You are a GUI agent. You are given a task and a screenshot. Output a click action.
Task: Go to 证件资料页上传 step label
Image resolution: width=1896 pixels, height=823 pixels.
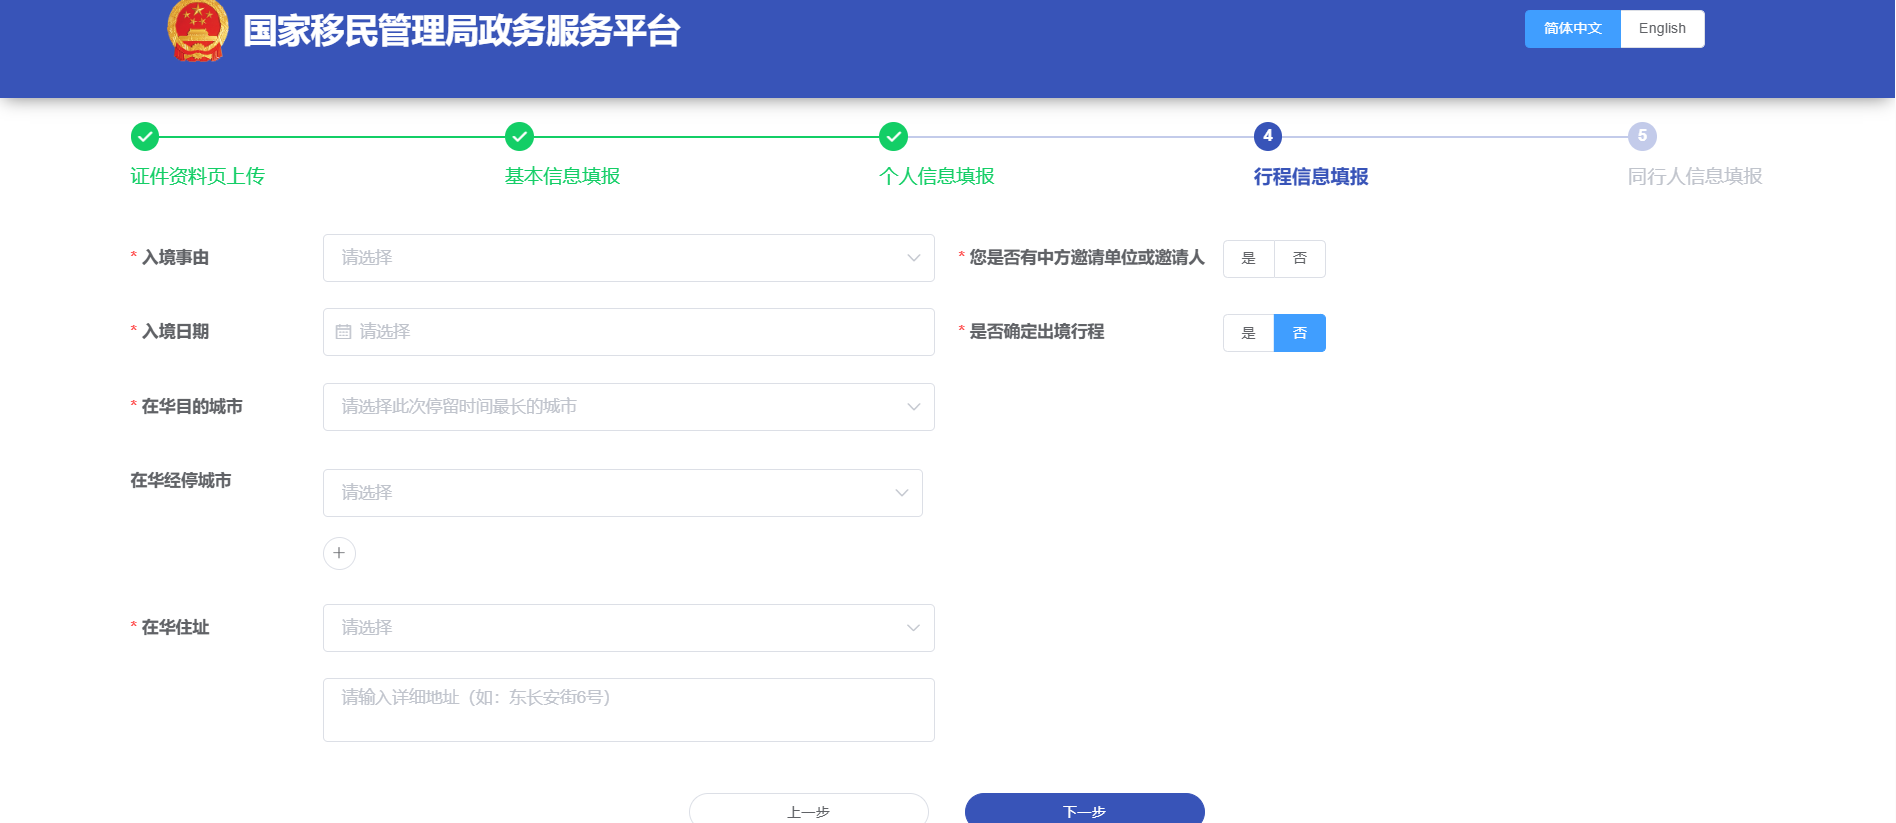point(197,177)
